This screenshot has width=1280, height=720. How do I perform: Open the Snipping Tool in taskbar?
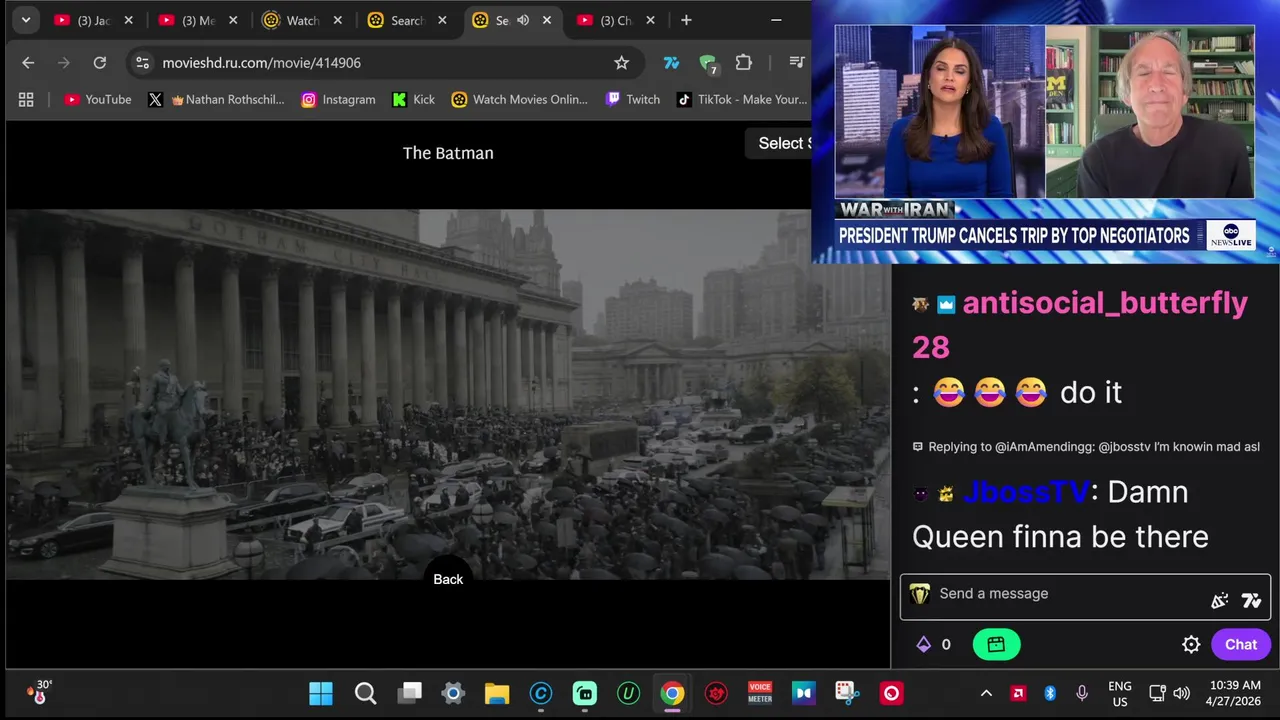point(847,693)
